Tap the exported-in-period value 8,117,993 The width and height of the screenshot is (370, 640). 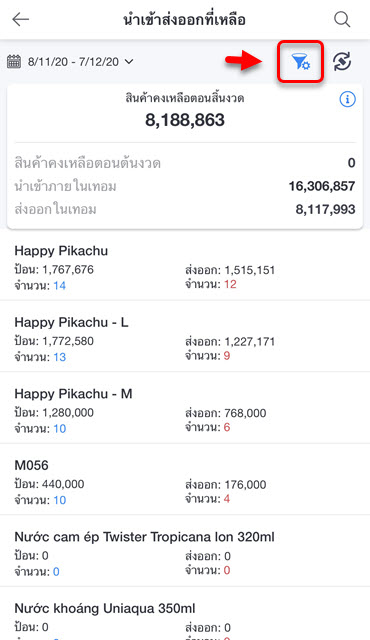click(x=325, y=209)
